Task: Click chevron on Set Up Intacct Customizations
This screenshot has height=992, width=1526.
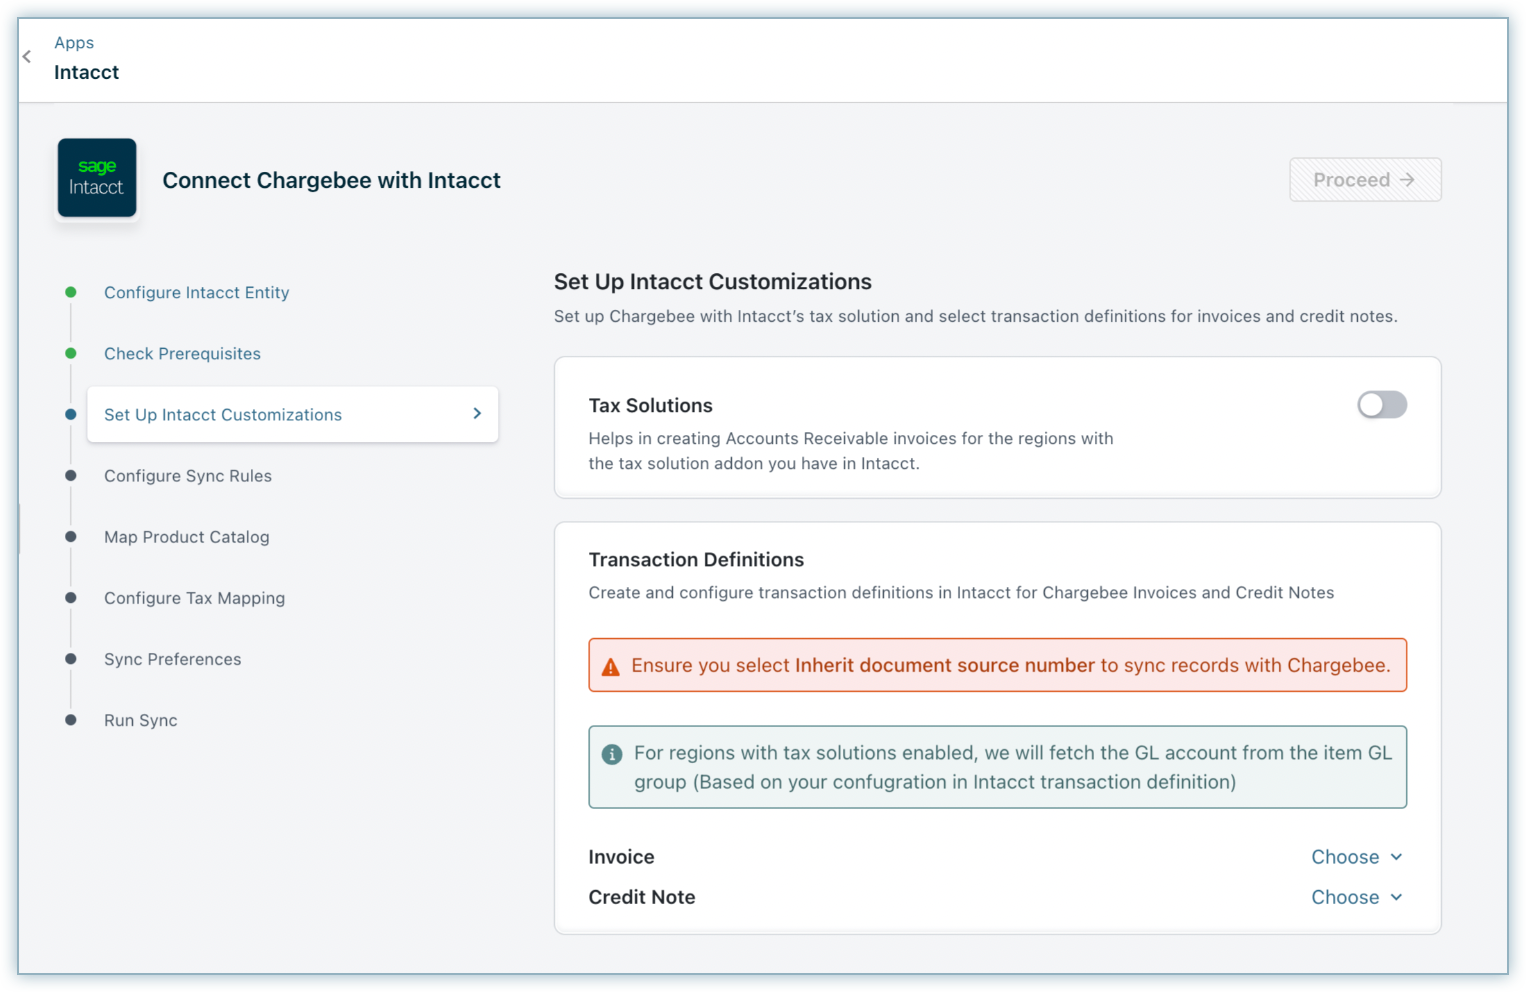Action: coord(477,414)
